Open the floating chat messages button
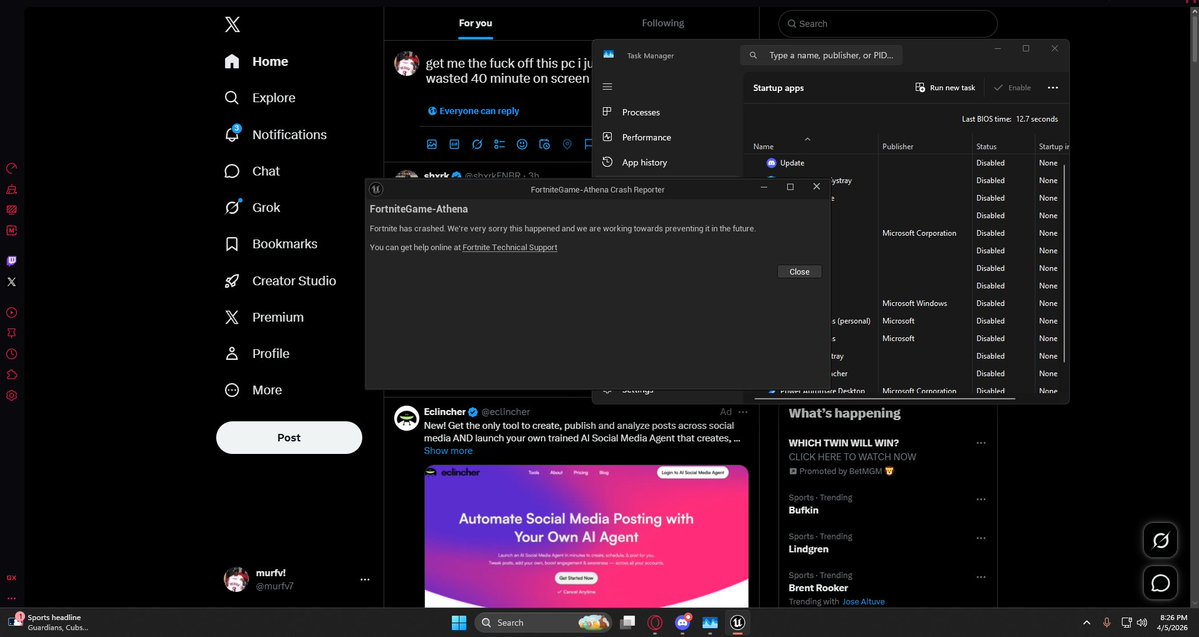The image size is (1199, 637). tap(1160, 583)
